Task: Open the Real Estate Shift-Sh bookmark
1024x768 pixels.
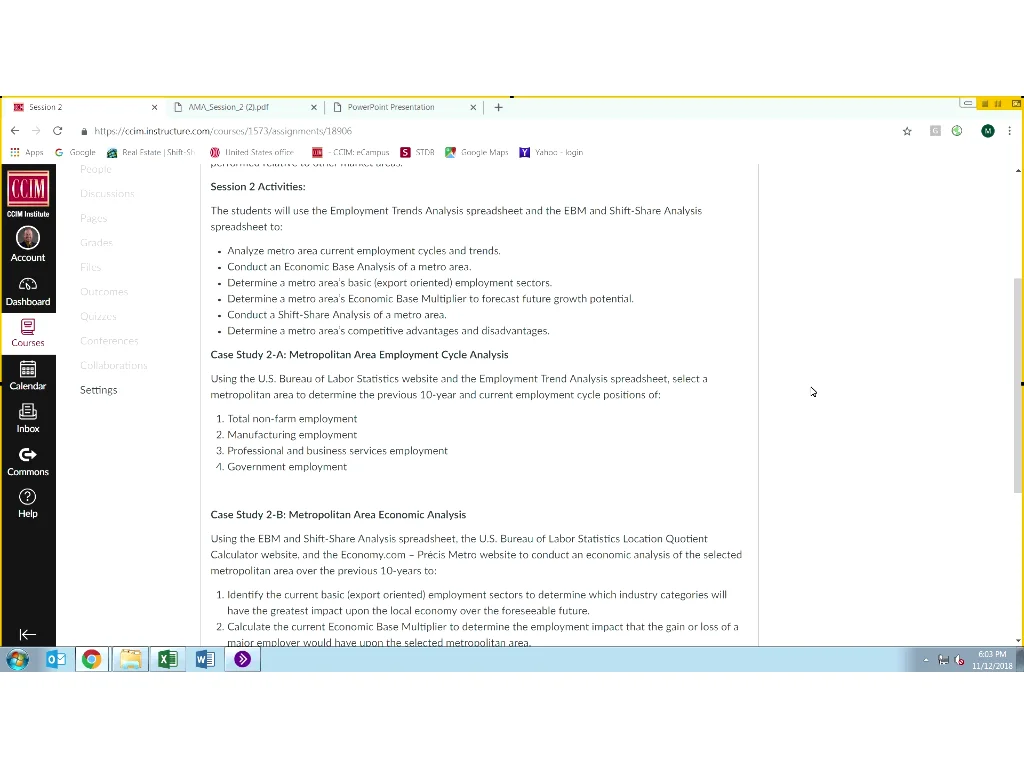Action: [151, 152]
